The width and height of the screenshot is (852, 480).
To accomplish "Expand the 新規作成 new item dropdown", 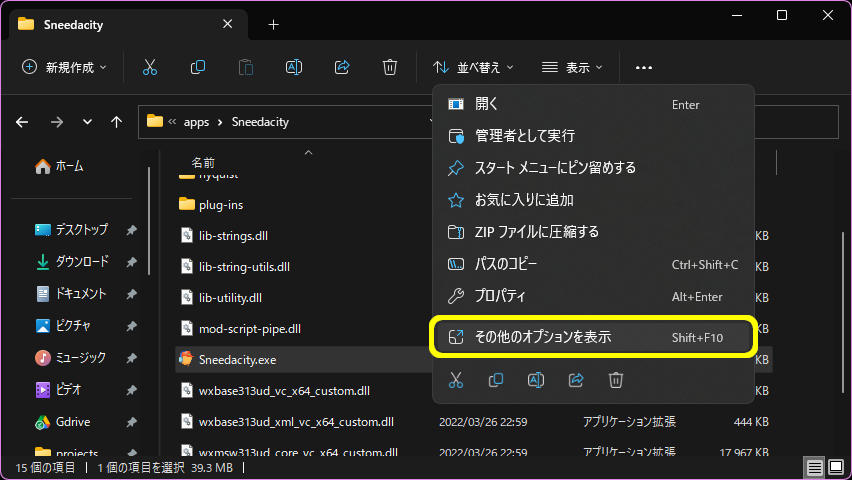I will click(64, 67).
